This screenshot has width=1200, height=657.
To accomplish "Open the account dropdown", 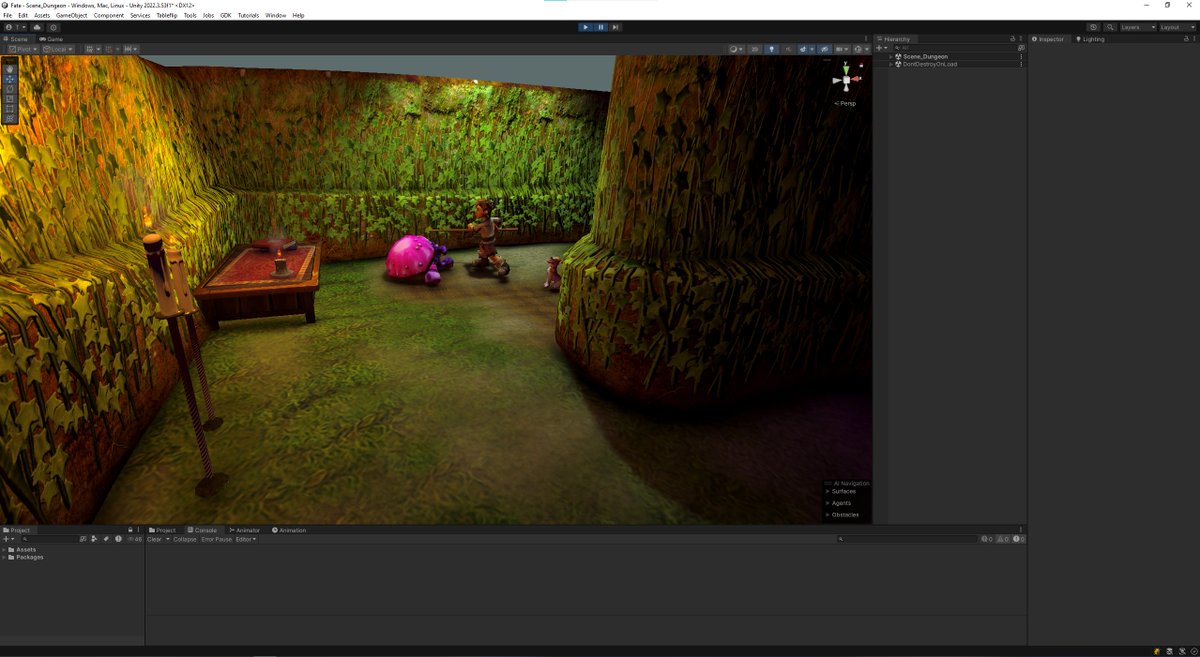I will tap(16, 27).
